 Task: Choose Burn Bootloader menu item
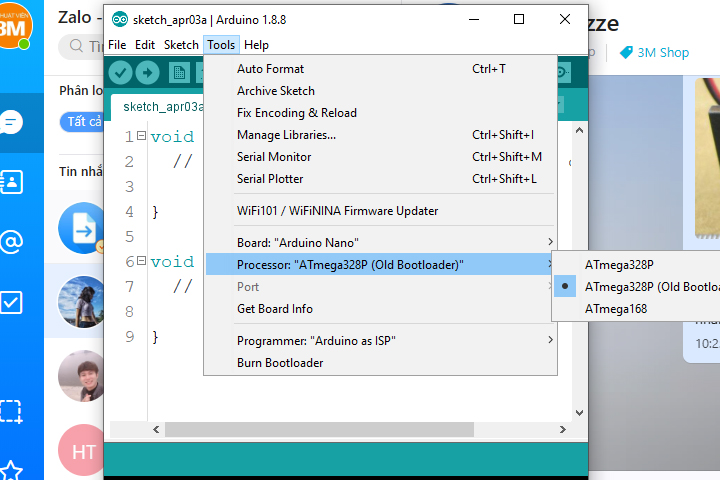click(x=380, y=363)
